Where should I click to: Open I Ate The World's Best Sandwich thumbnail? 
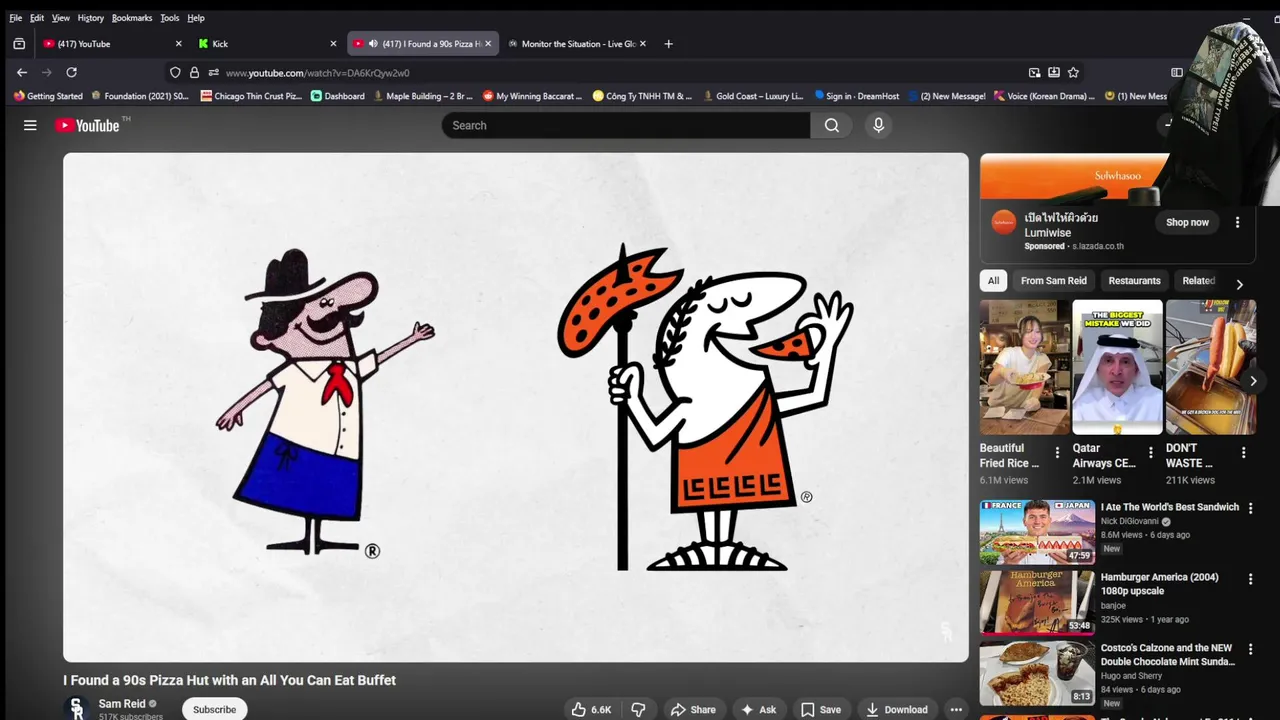[x=1037, y=531]
